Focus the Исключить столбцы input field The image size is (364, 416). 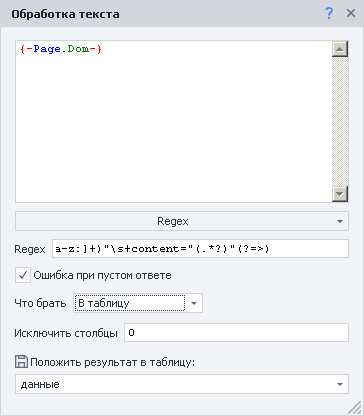[236, 333]
